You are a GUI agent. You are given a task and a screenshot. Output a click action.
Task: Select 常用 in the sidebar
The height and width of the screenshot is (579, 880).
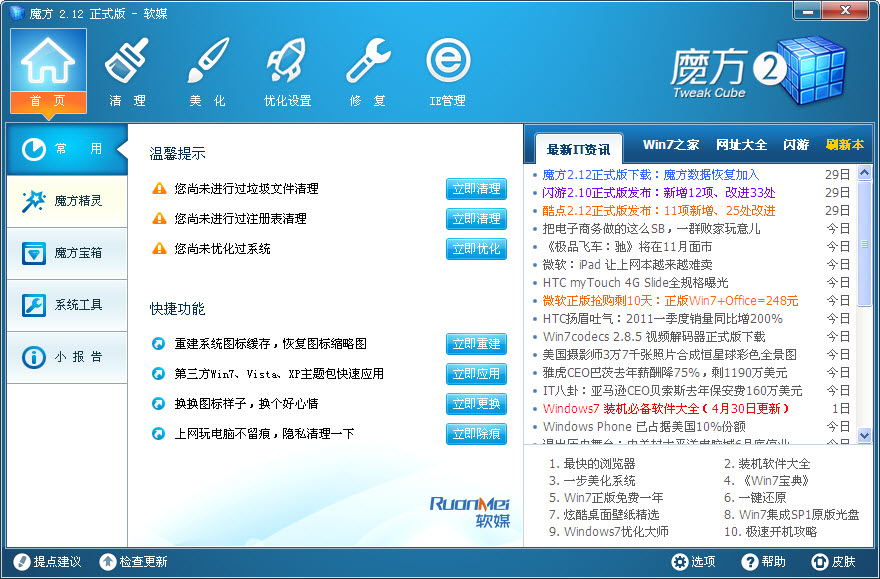(x=67, y=149)
